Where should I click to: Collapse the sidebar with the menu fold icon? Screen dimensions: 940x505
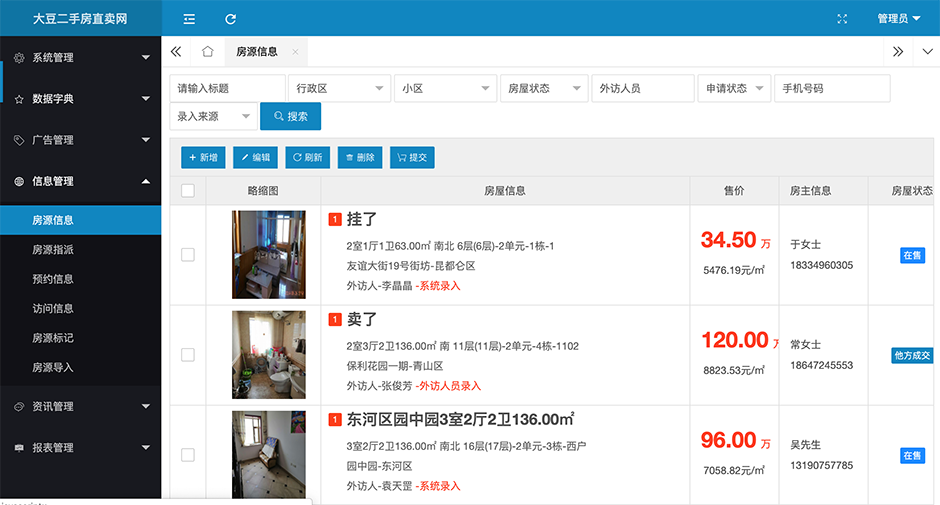(189, 19)
